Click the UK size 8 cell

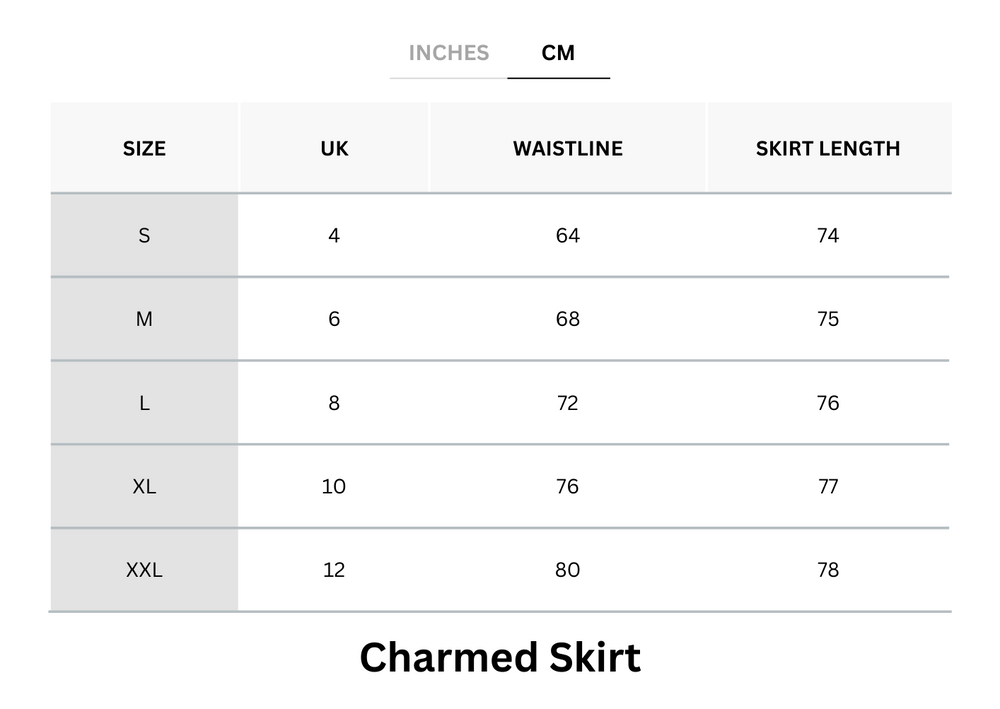tap(334, 403)
